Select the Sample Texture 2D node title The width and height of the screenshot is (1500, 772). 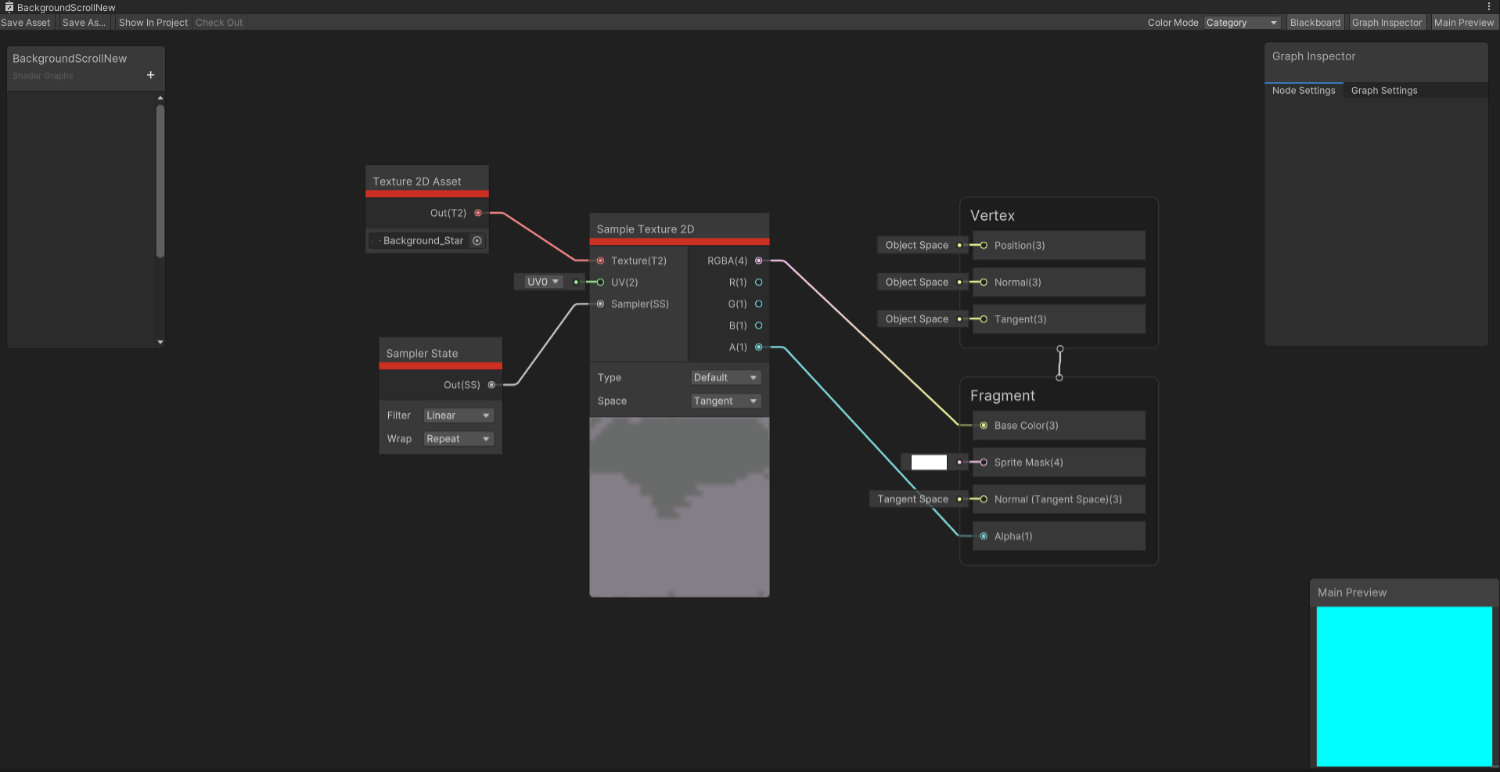tap(645, 229)
